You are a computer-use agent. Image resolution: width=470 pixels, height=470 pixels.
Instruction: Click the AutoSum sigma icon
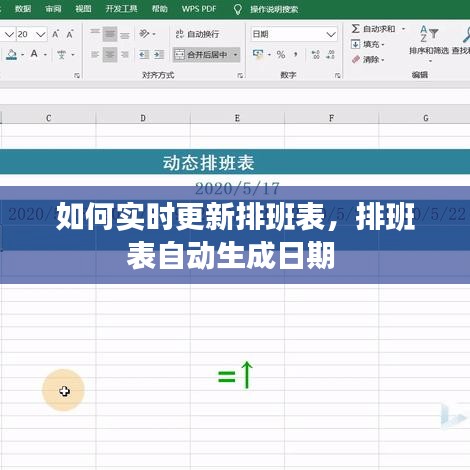point(355,29)
